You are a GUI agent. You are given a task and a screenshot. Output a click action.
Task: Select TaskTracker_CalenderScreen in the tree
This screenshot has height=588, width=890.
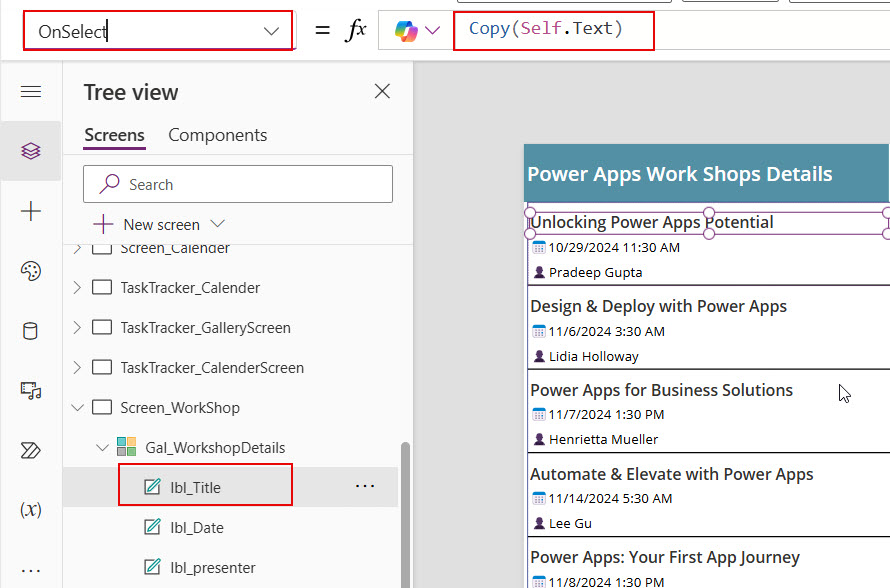[212, 368]
